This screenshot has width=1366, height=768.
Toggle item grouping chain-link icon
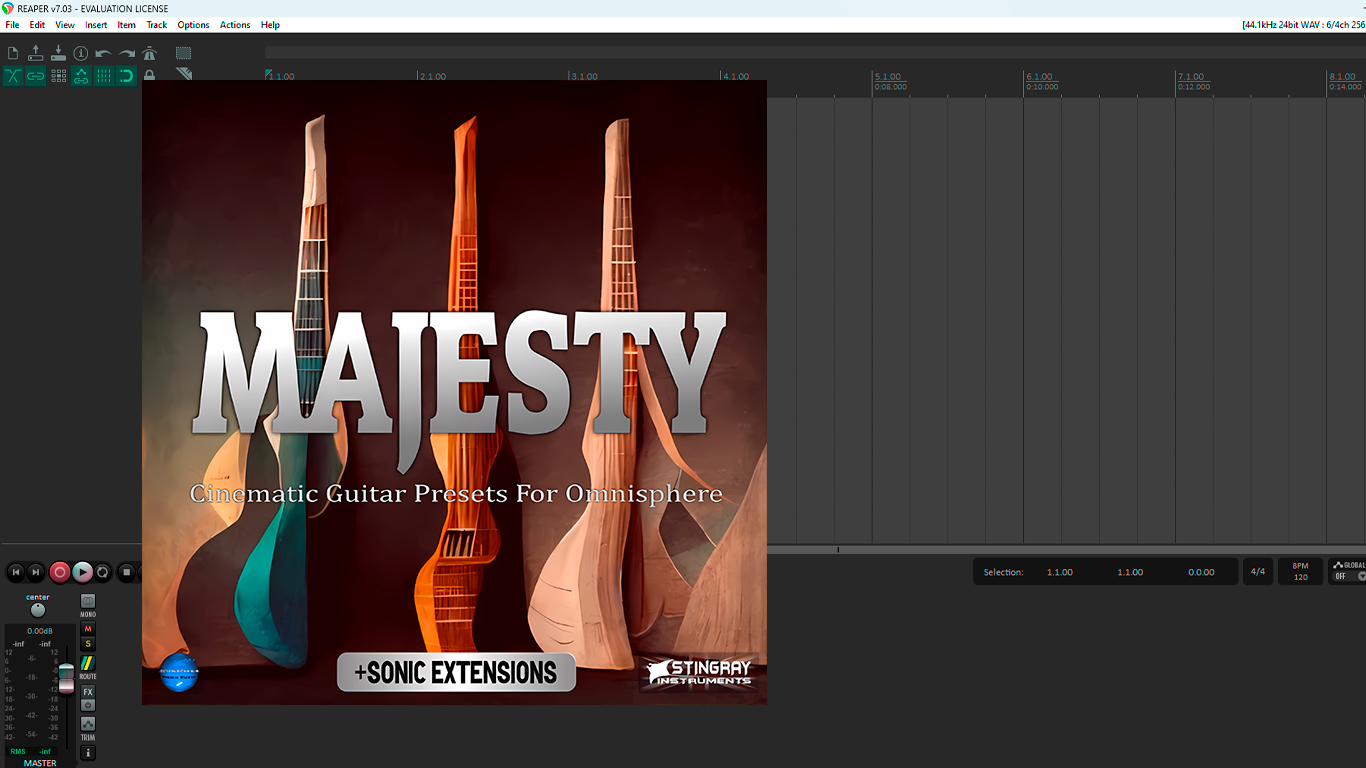pyautogui.click(x=36, y=76)
